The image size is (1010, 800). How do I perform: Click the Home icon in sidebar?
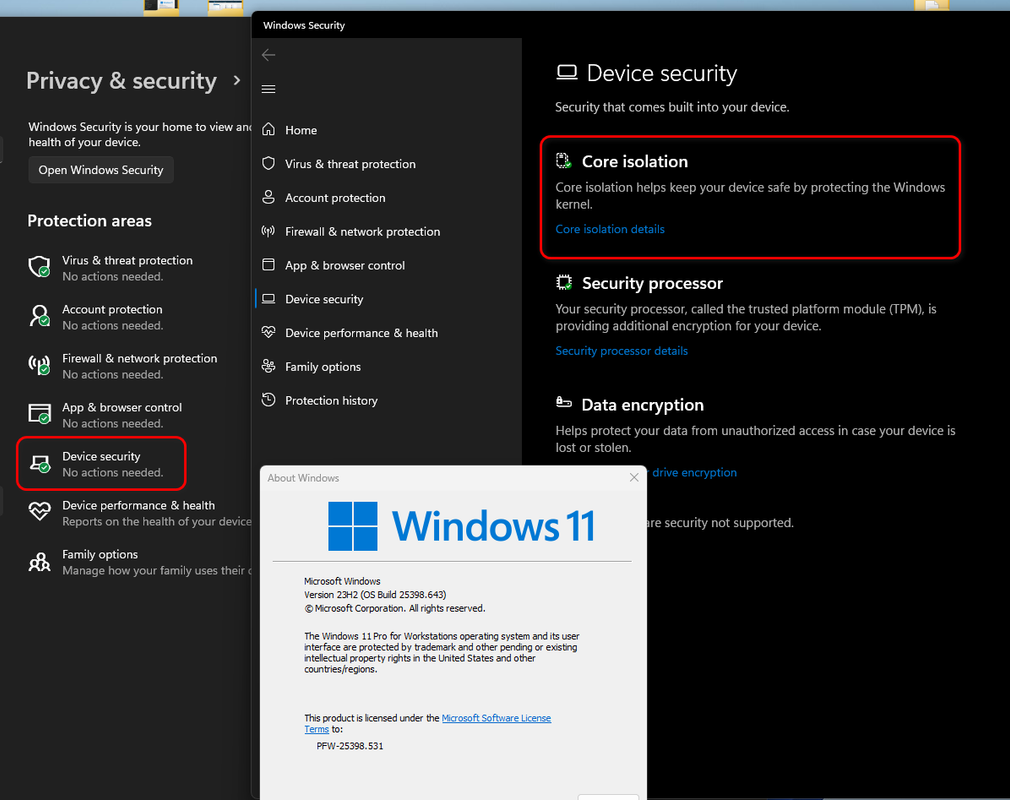[x=269, y=129]
